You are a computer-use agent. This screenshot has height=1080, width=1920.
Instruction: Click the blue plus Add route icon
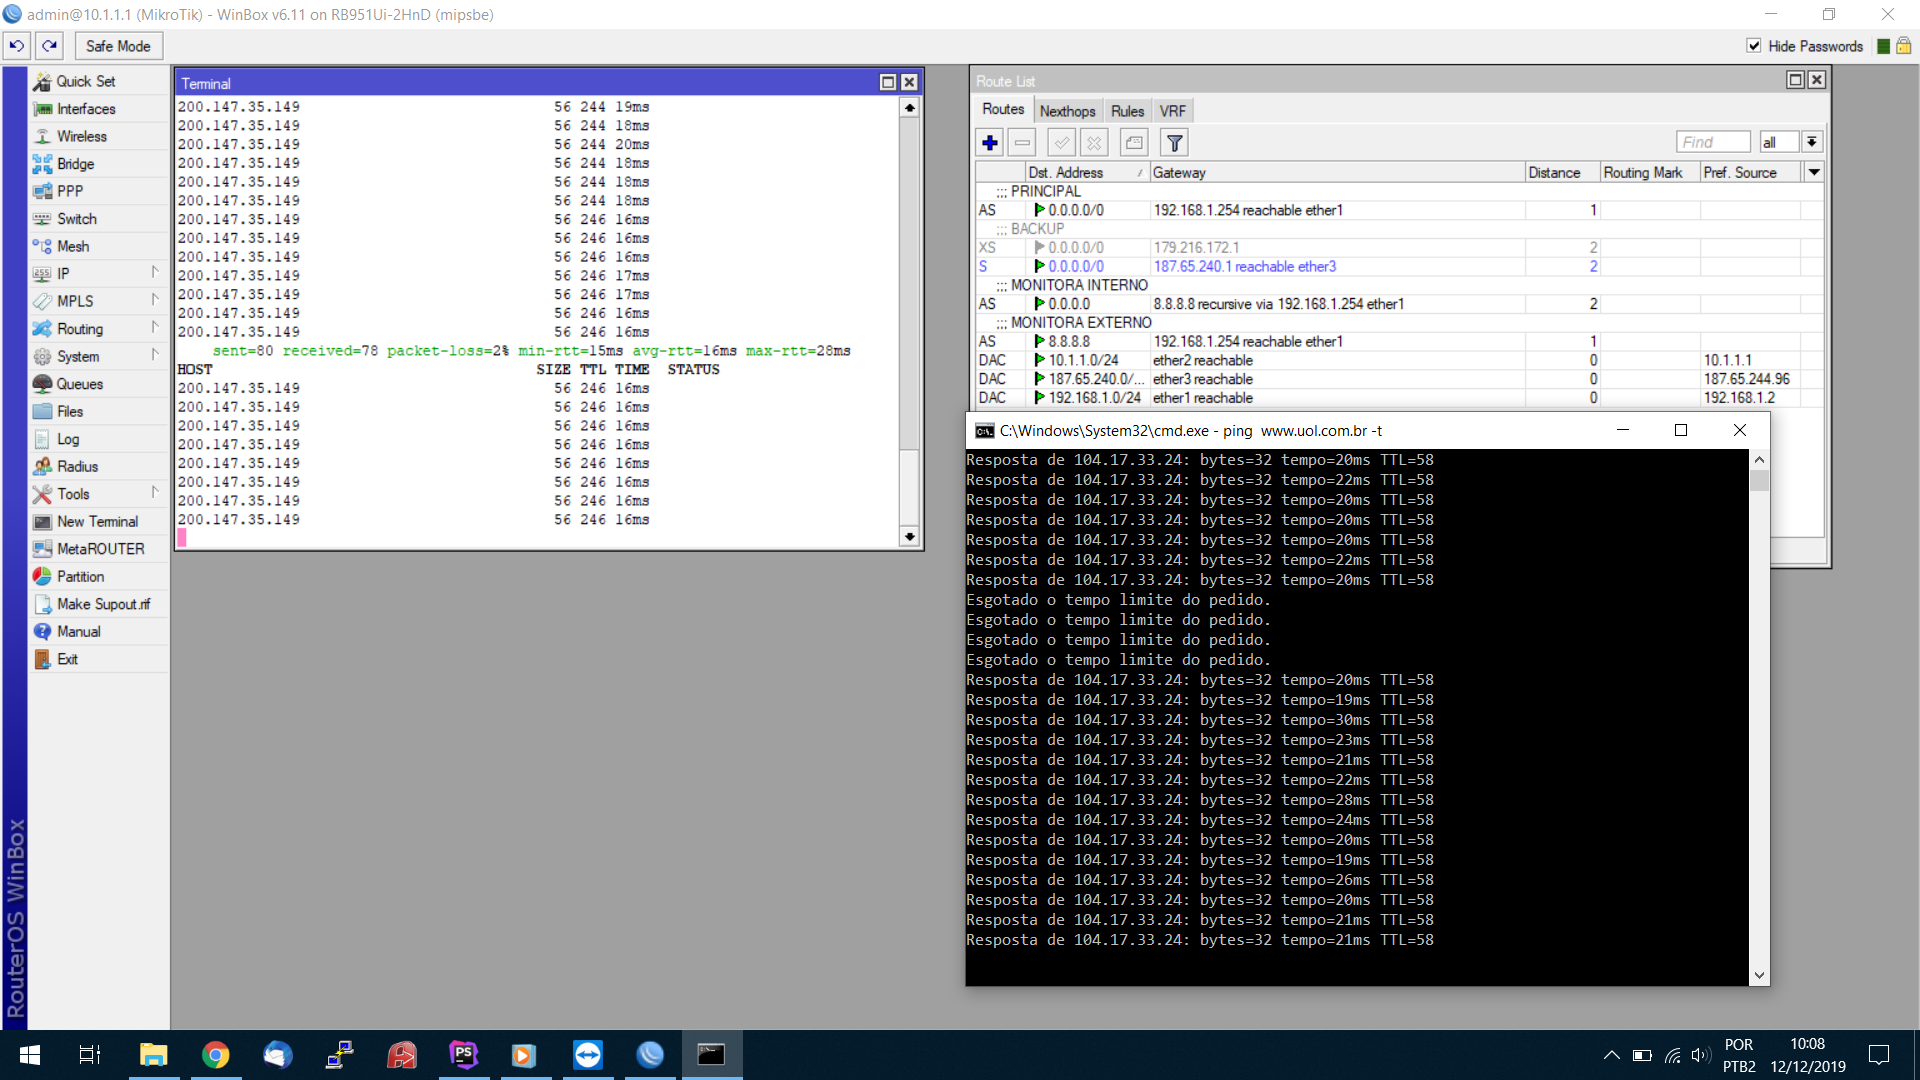990,143
